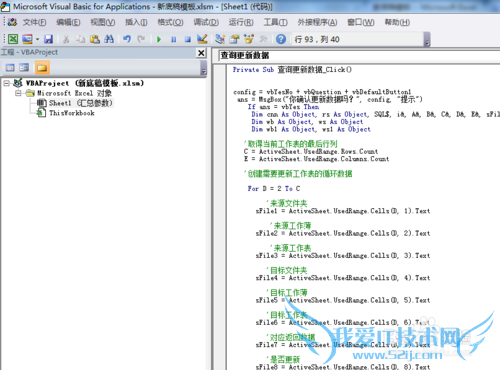Viewport: 500px width, 370px height.
Task: Run the macro with green play icon
Action: [x=159, y=39]
